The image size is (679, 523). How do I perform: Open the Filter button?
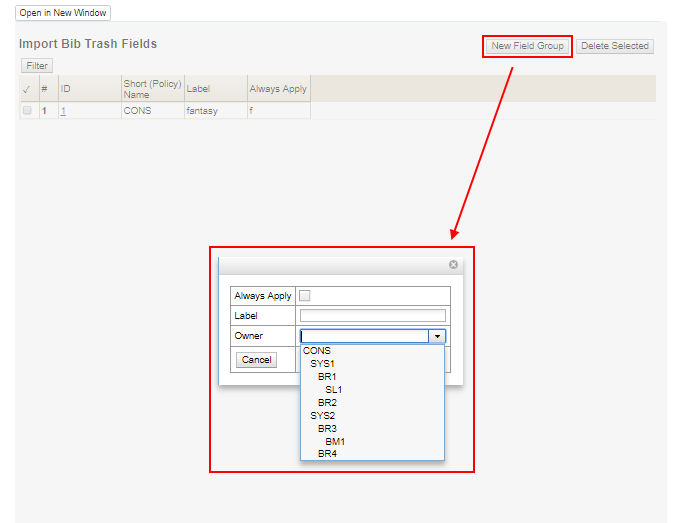37,66
